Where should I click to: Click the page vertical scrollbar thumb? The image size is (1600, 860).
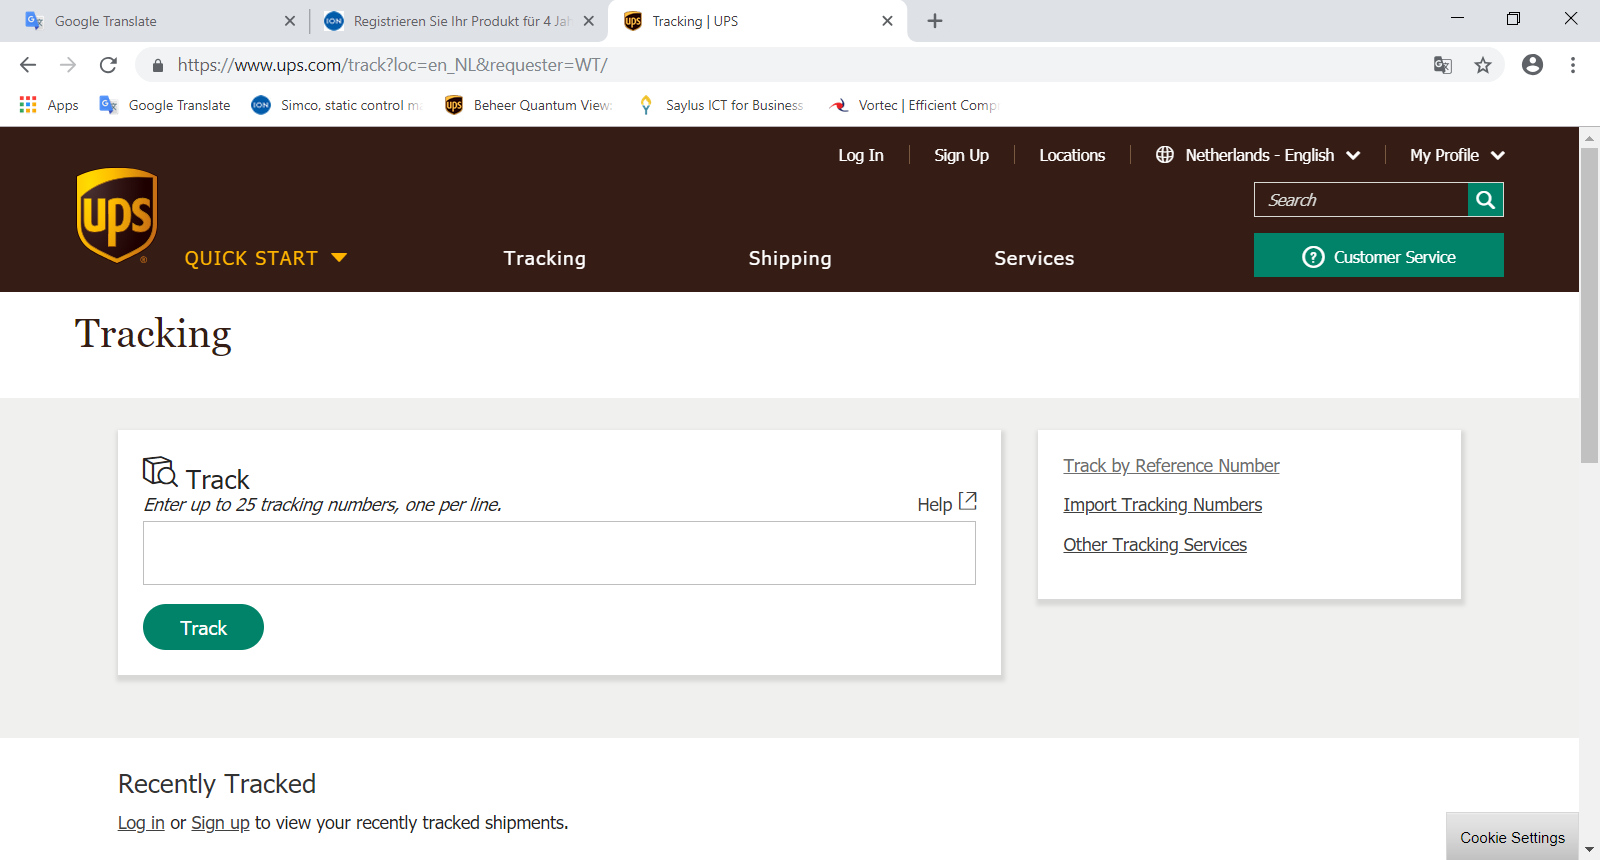click(1589, 305)
